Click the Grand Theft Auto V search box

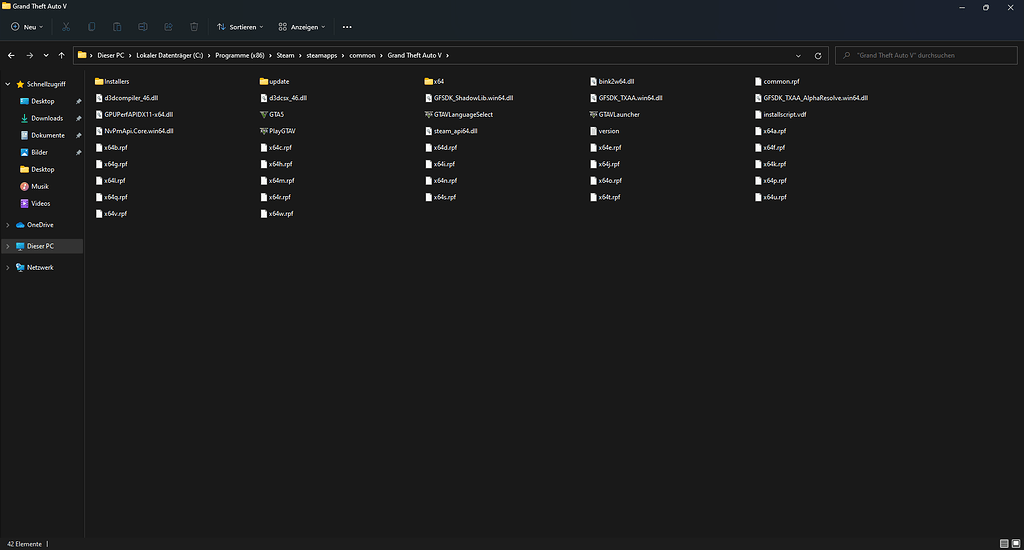[x=926, y=56]
